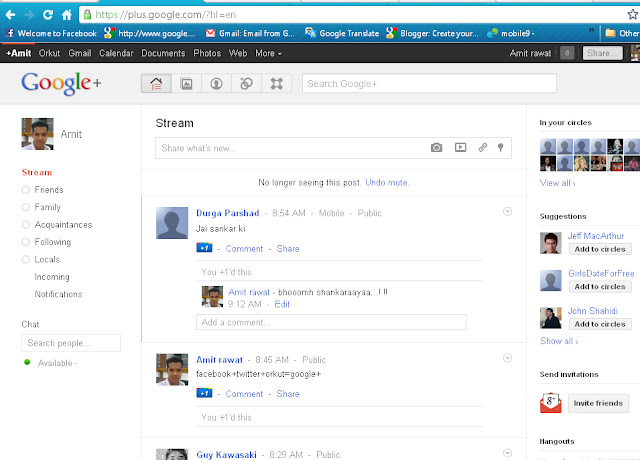
Task: Open Gmail in top bar
Action: tap(80, 53)
